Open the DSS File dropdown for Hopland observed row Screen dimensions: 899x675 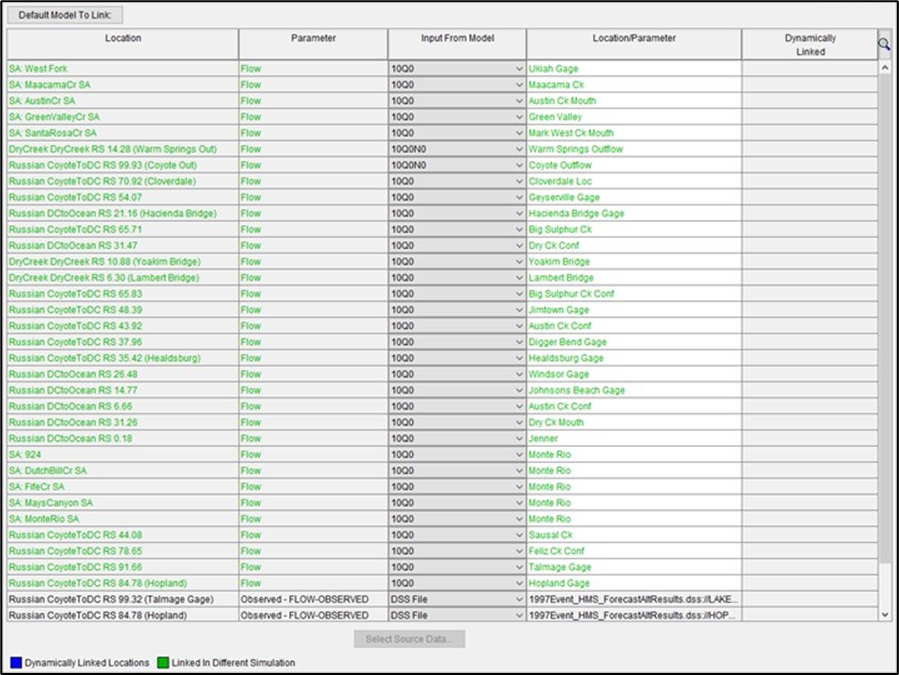(x=517, y=615)
